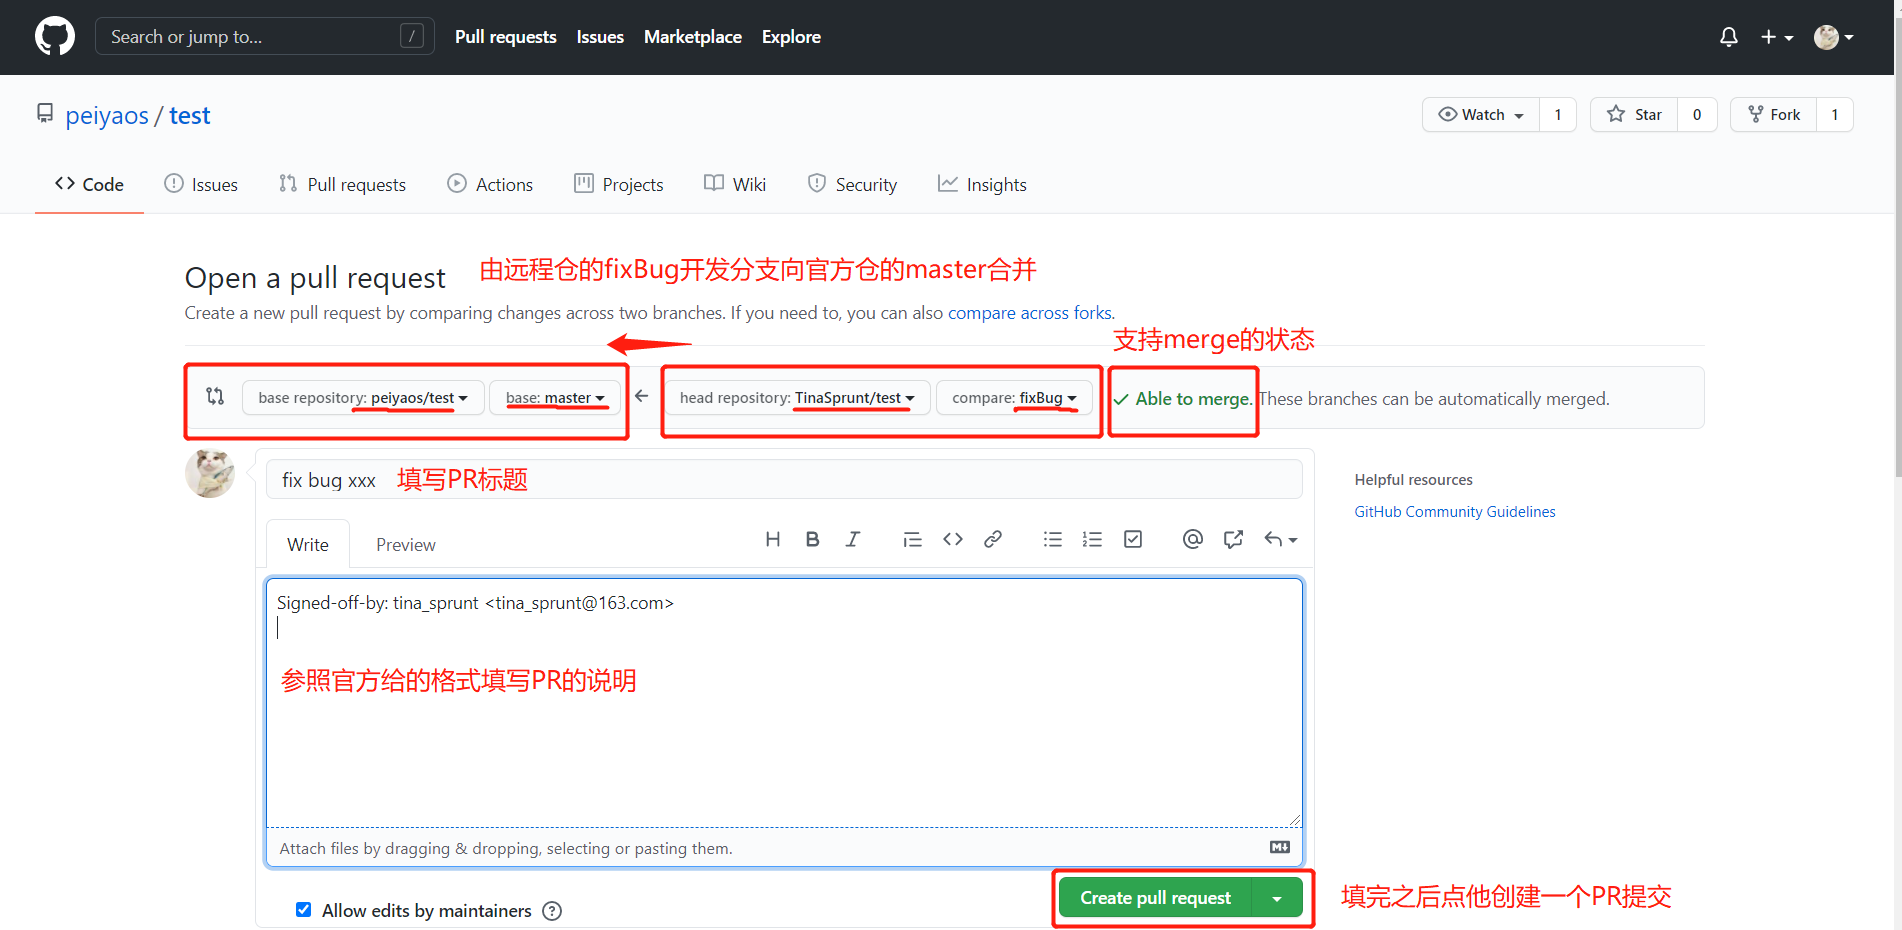Screen dimensions: 1902x930
Task: Click the repository book icon beside peiyaos
Action: (x=45, y=114)
